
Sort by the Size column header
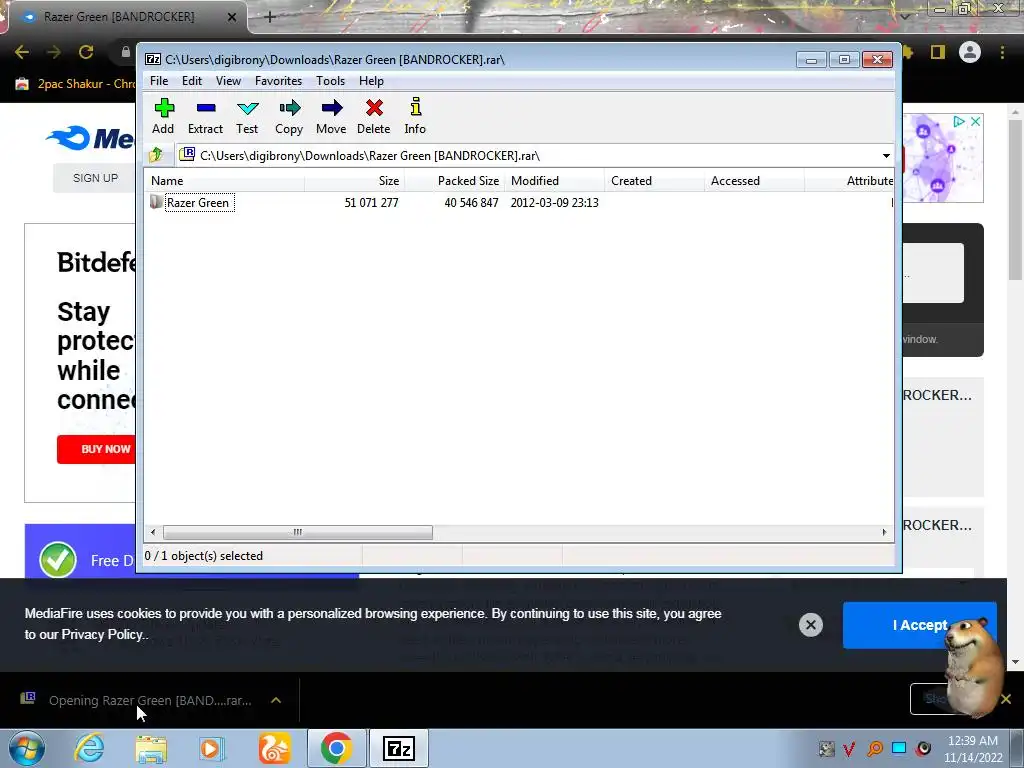click(x=354, y=181)
